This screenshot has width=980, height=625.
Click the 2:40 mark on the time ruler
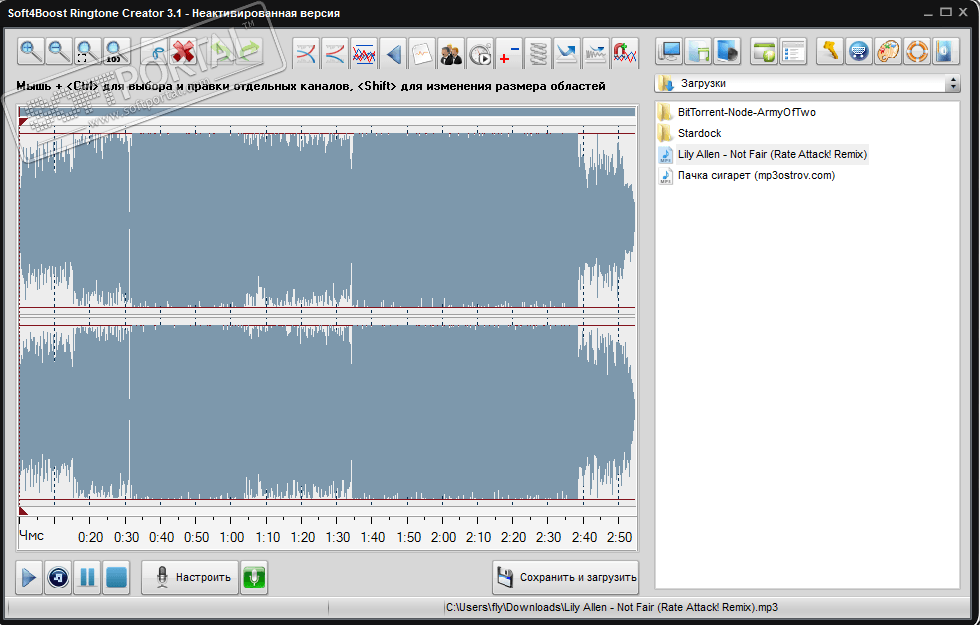(x=584, y=538)
